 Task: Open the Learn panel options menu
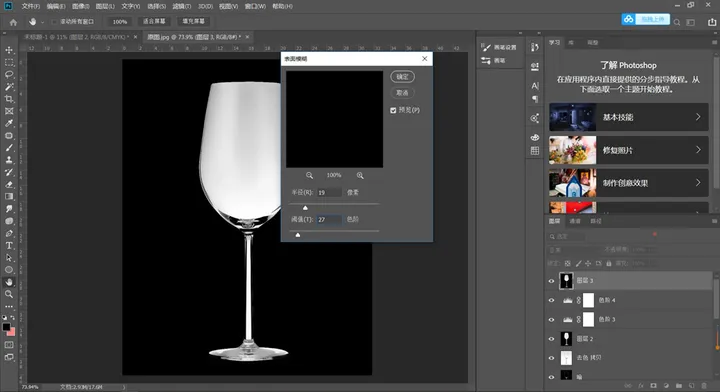[x=714, y=42]
